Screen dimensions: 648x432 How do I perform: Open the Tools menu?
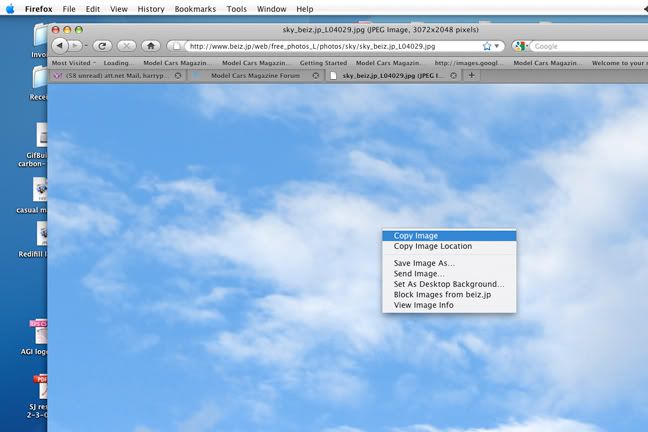pos(236,9)
